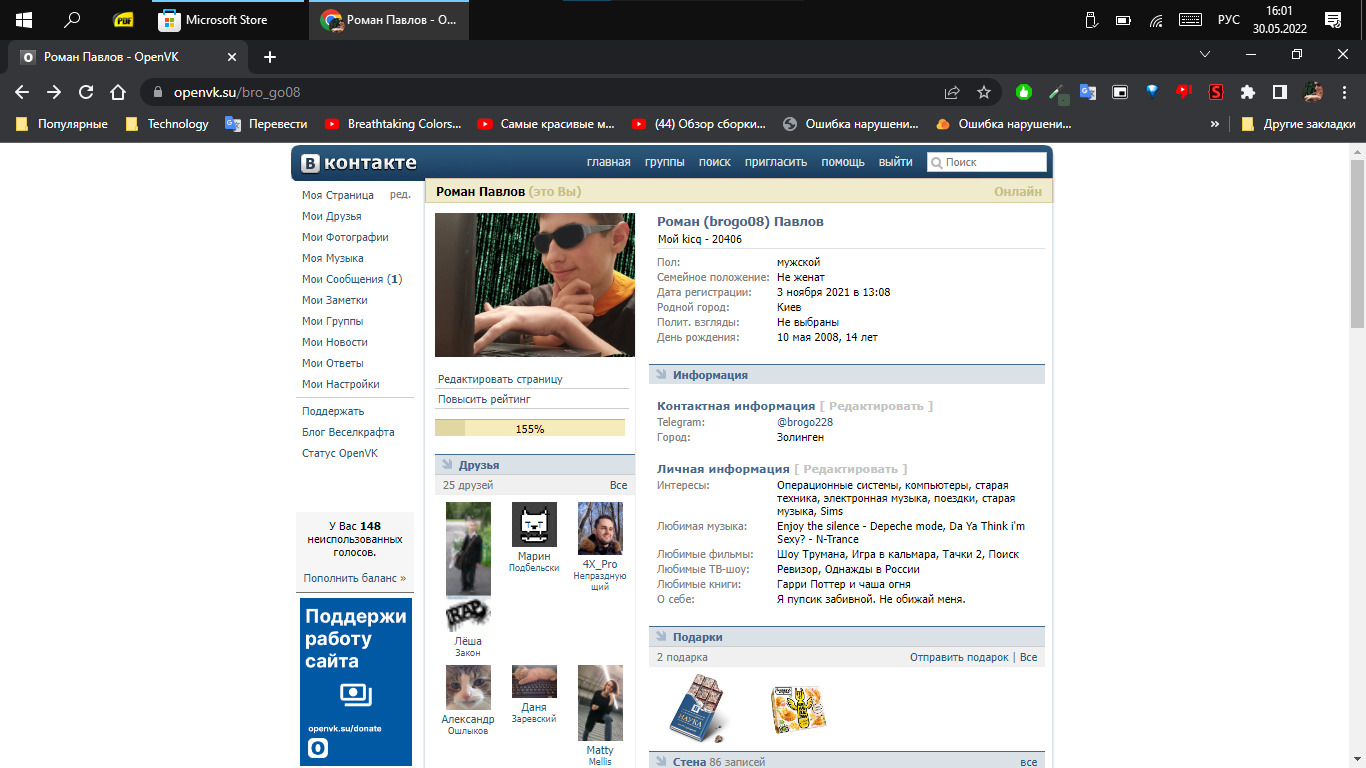Open a new browser tab

(270, 57)
